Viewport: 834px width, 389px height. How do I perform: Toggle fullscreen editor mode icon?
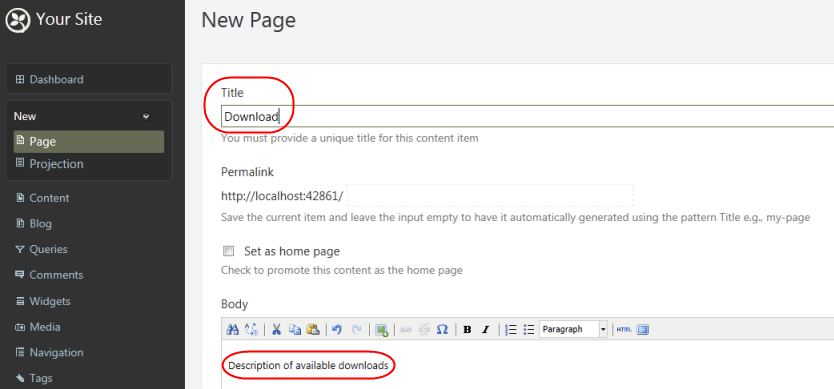[x=643, y=329]
